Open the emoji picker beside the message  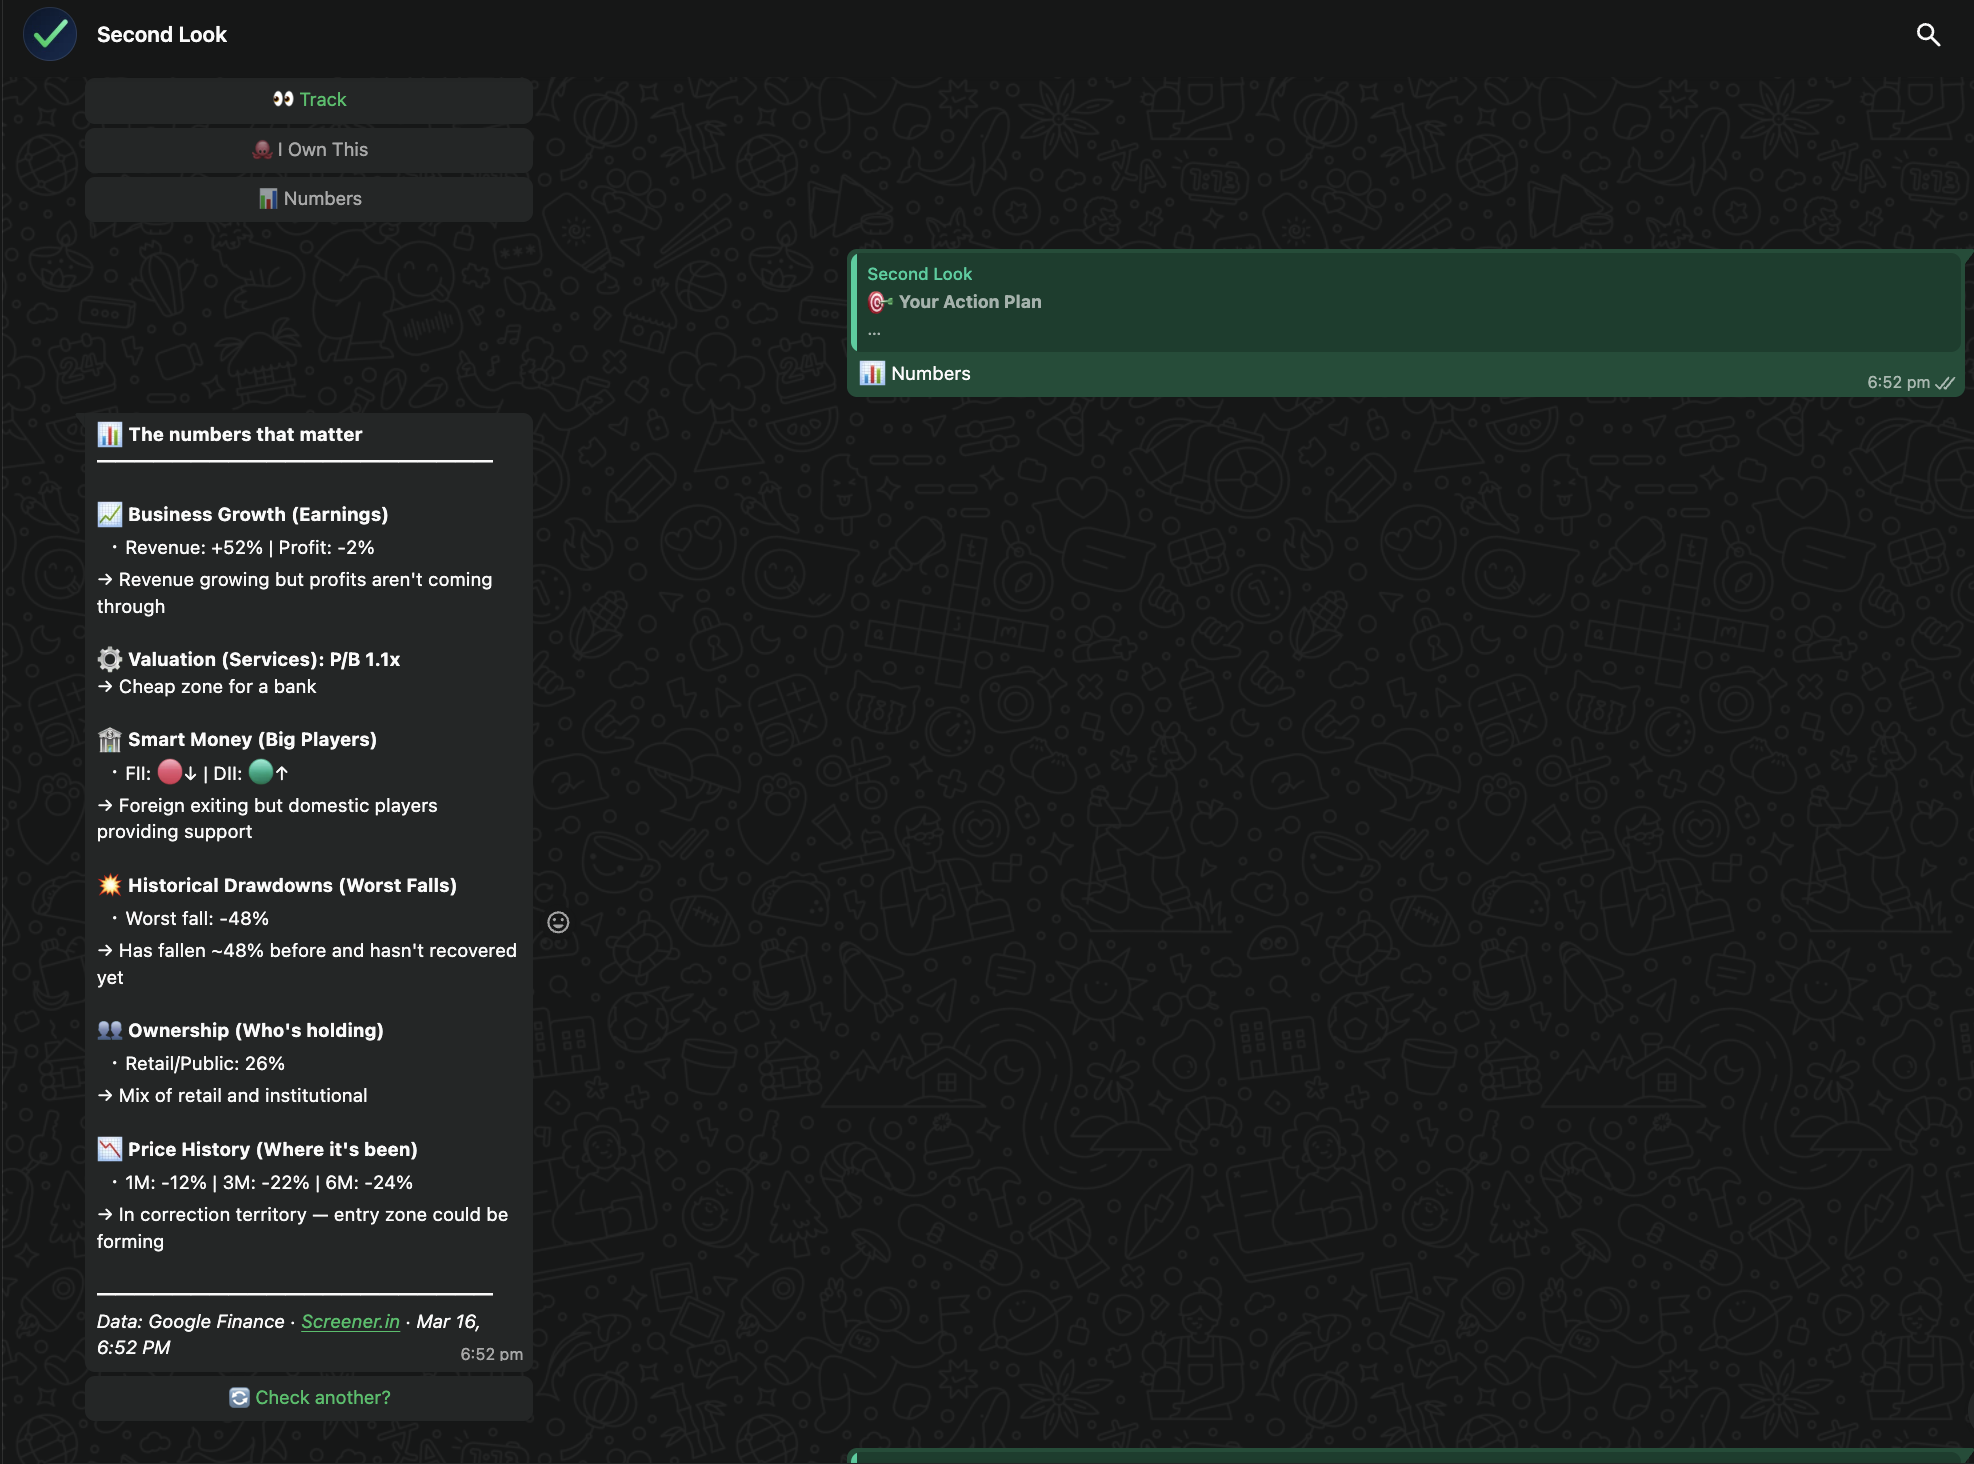coord(557,922)
